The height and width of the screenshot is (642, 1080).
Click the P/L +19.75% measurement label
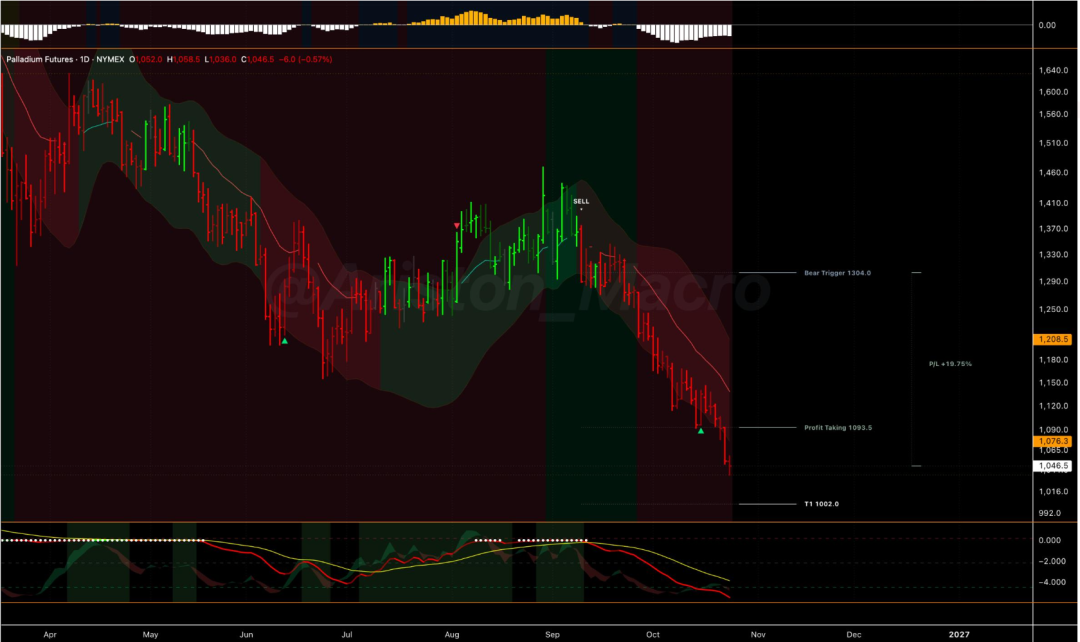click(x=950, y=364)
